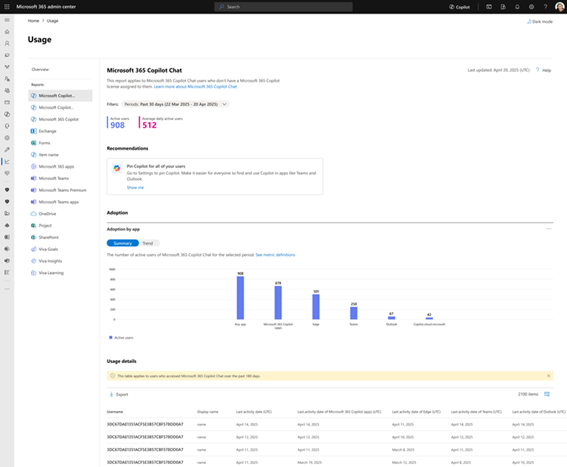This screenshot has width=567, height=467.
Task: Open the Overview section
Action: click(x=40, y=69)
